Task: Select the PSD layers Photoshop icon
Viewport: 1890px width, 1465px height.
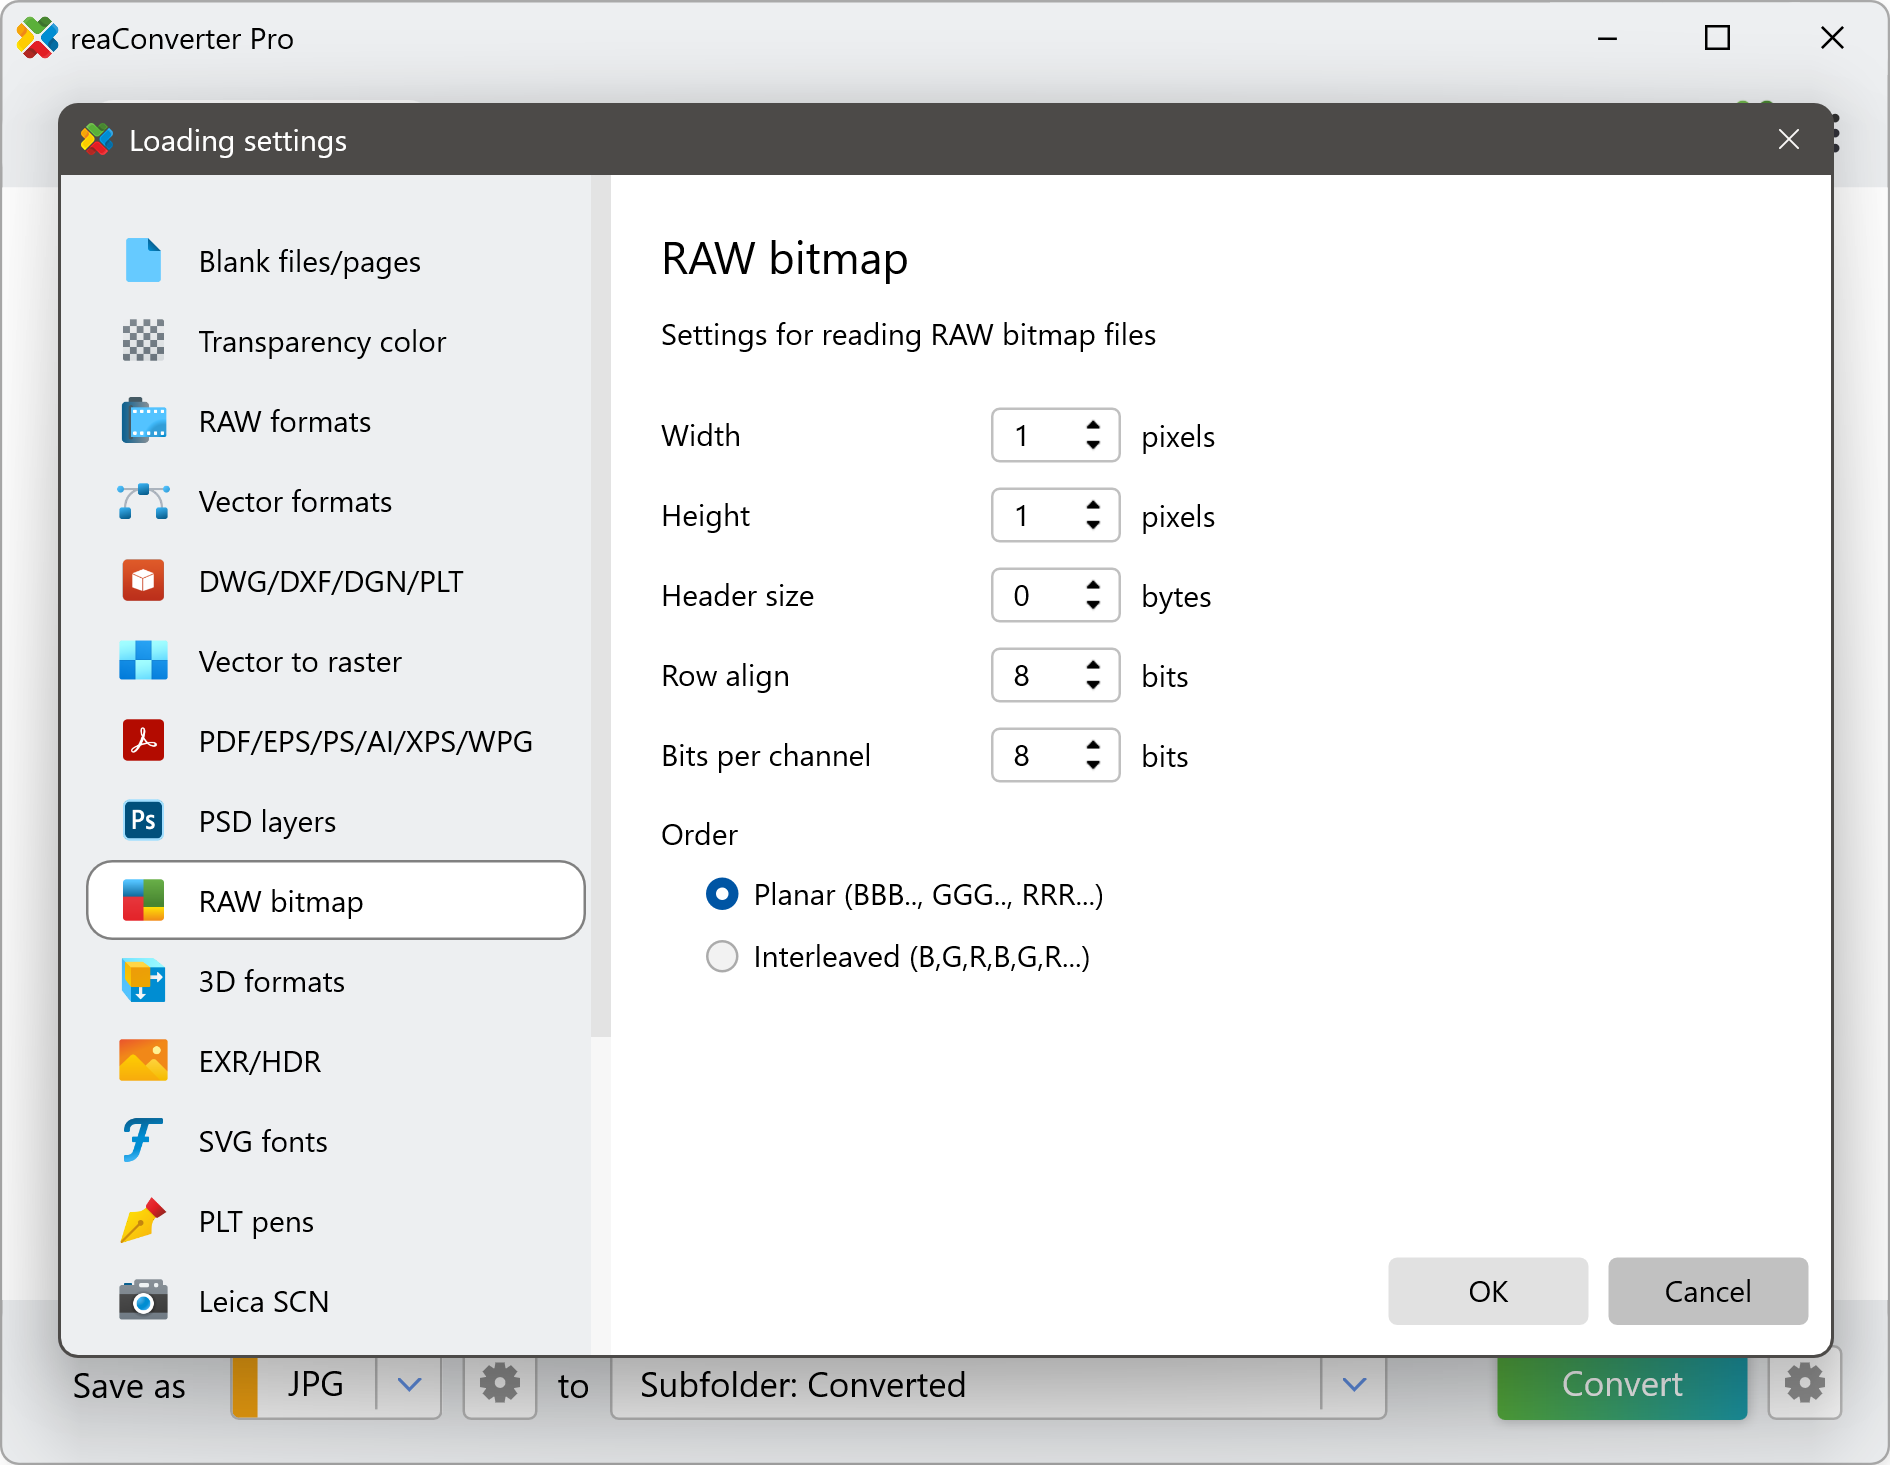Action: pos(143,821)
